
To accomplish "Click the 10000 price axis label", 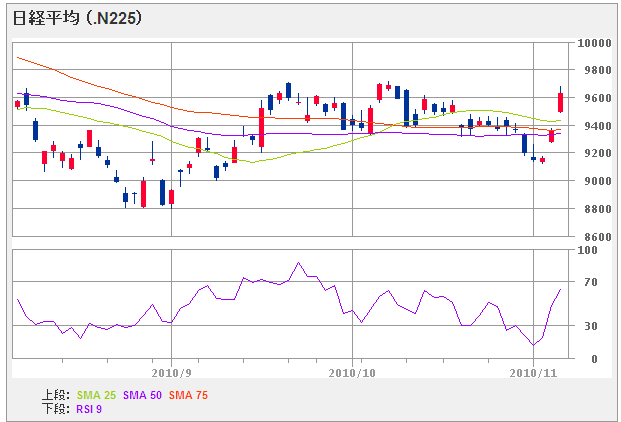I will click(594, 43).
